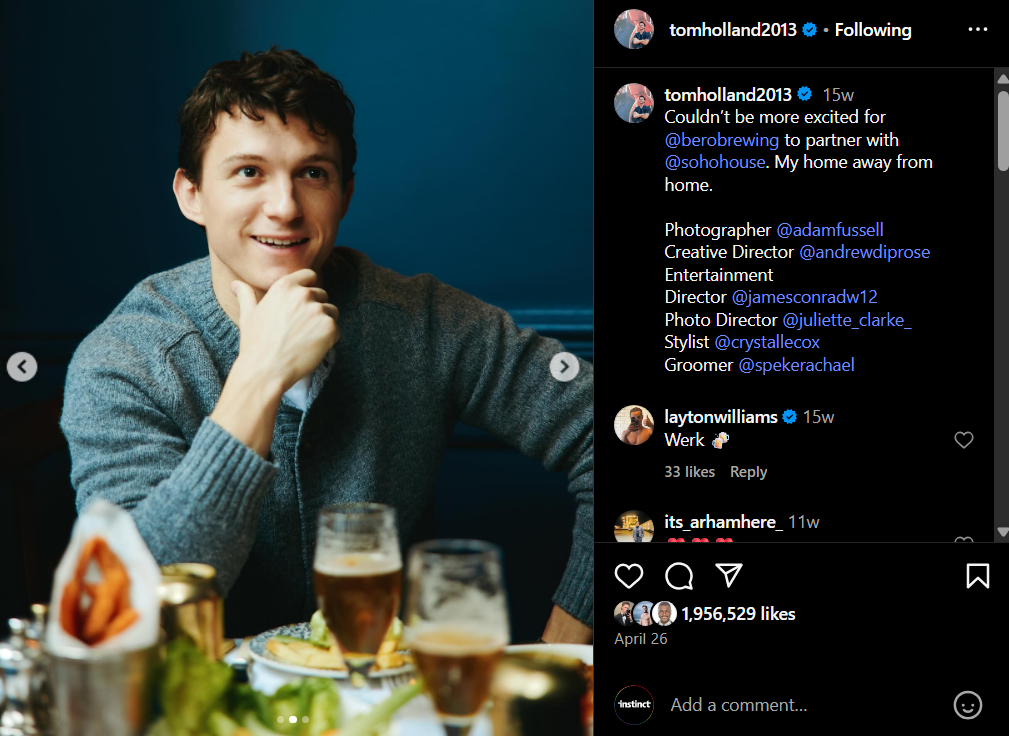Open tomholland2013's profile picture in the header
This screenshot has width=1009, height=736.
click(633, 29)
